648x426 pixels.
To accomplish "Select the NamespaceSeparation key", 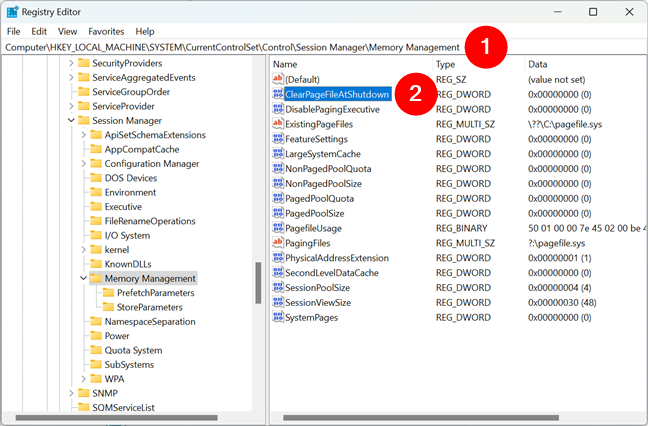I will click(x=150, y=321).
